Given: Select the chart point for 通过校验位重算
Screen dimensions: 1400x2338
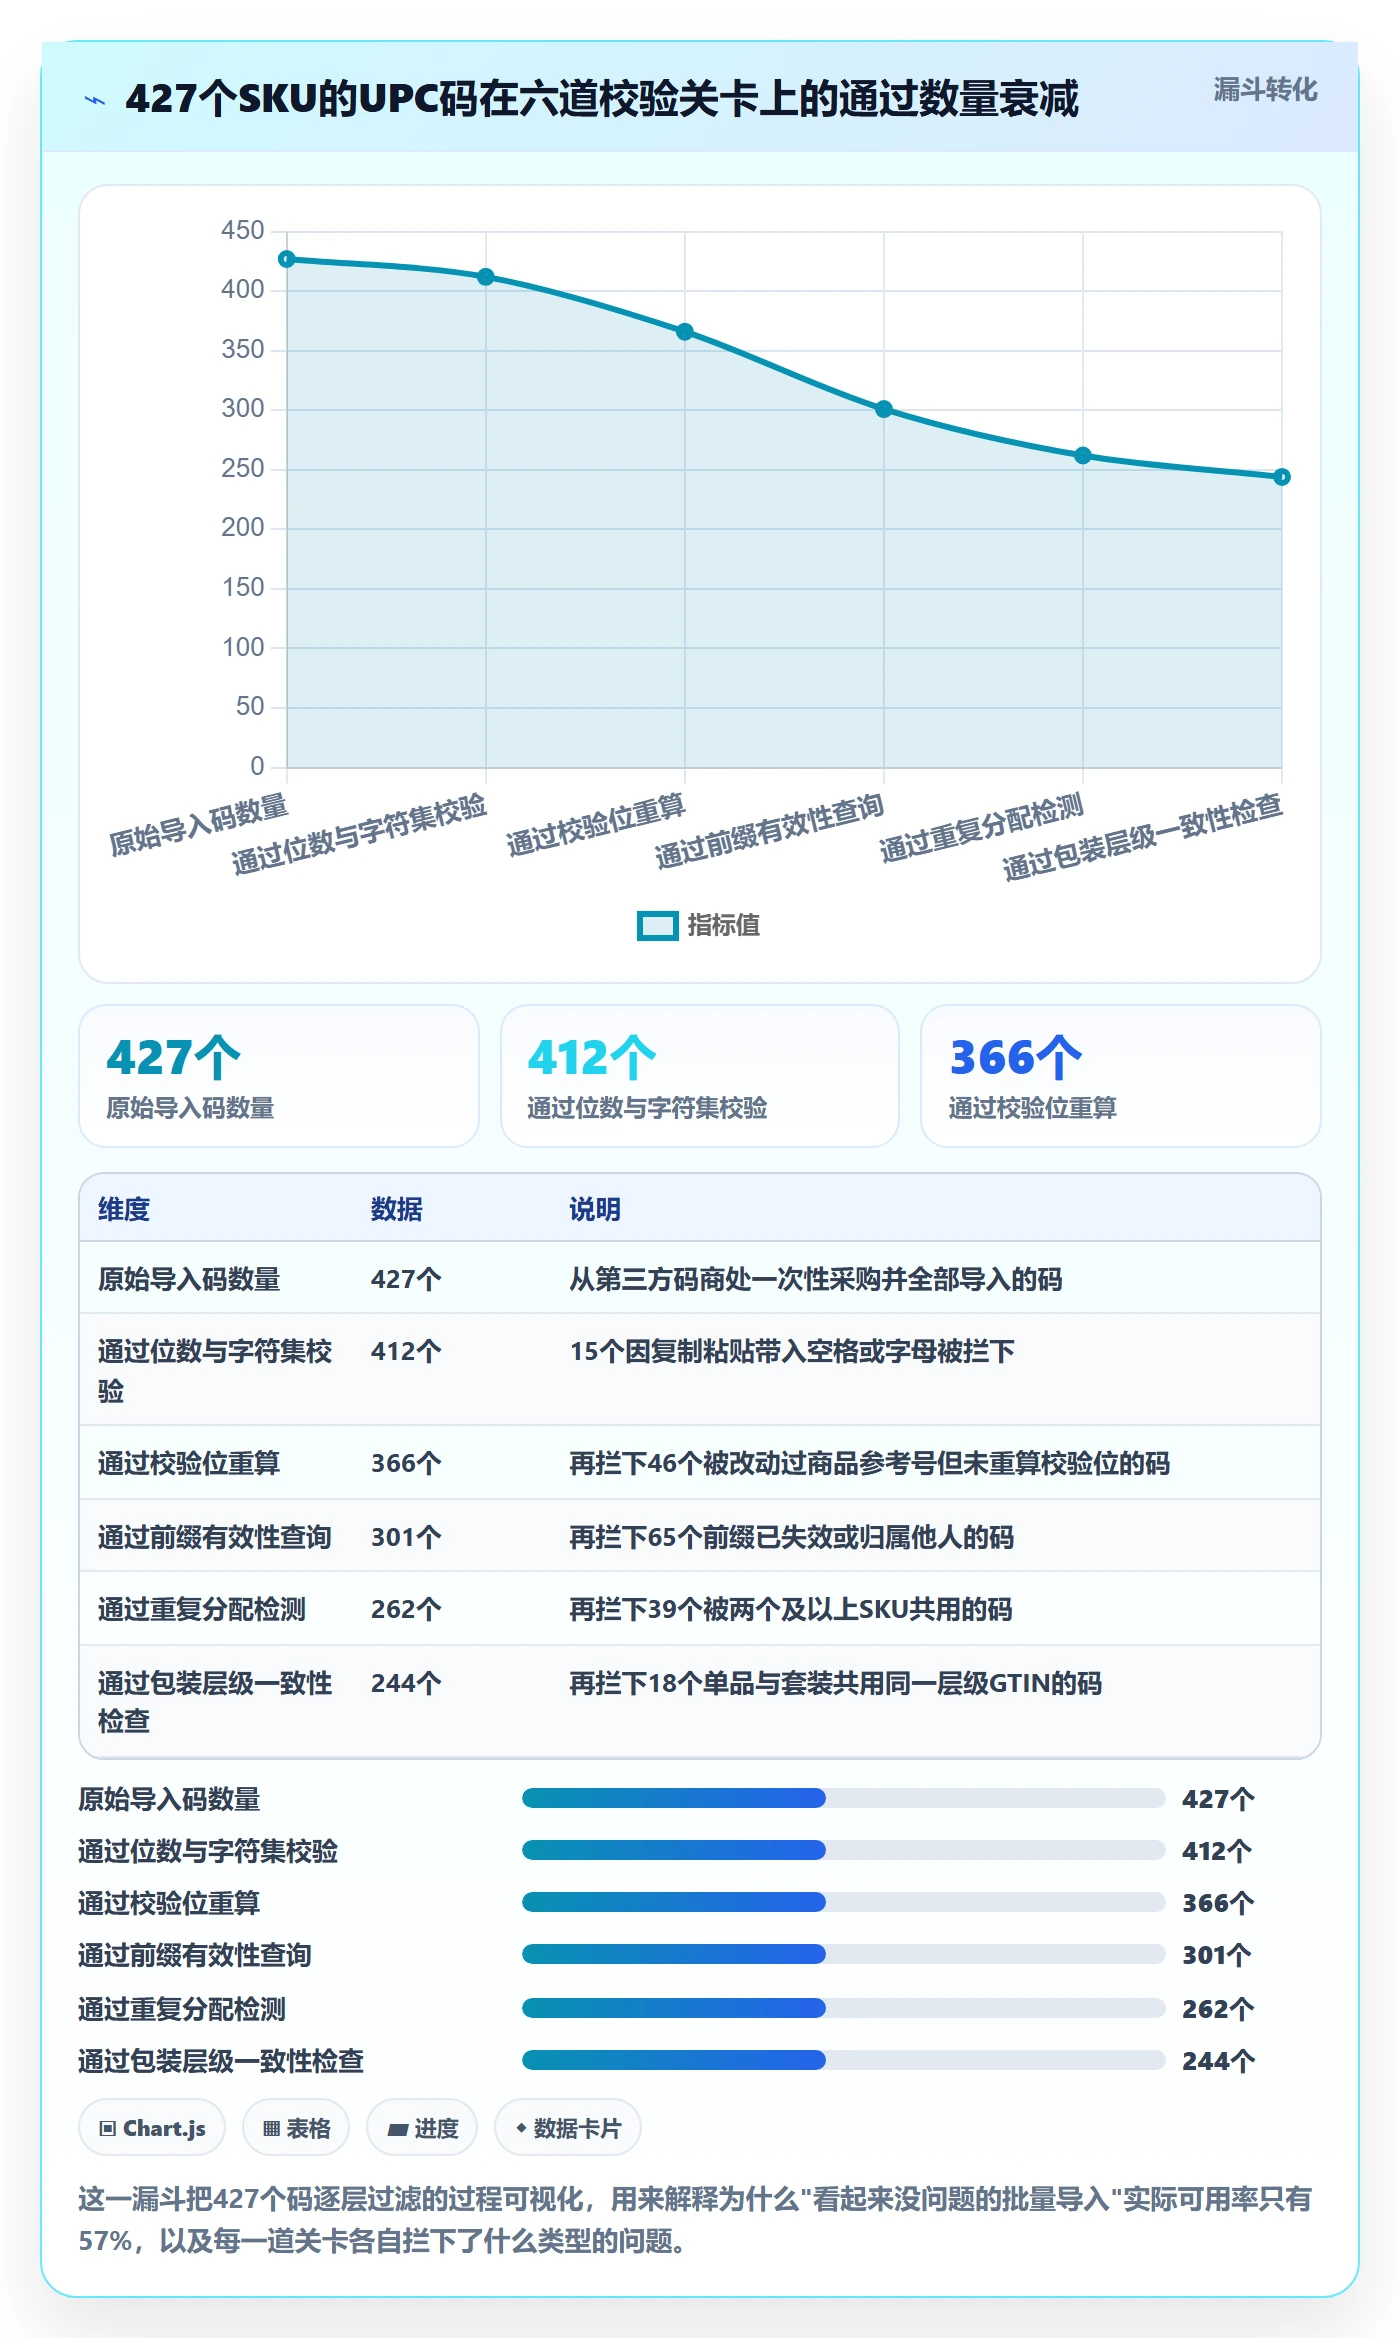Looking at the screenshot, I should pyautogui.click(x=685, y=332).
